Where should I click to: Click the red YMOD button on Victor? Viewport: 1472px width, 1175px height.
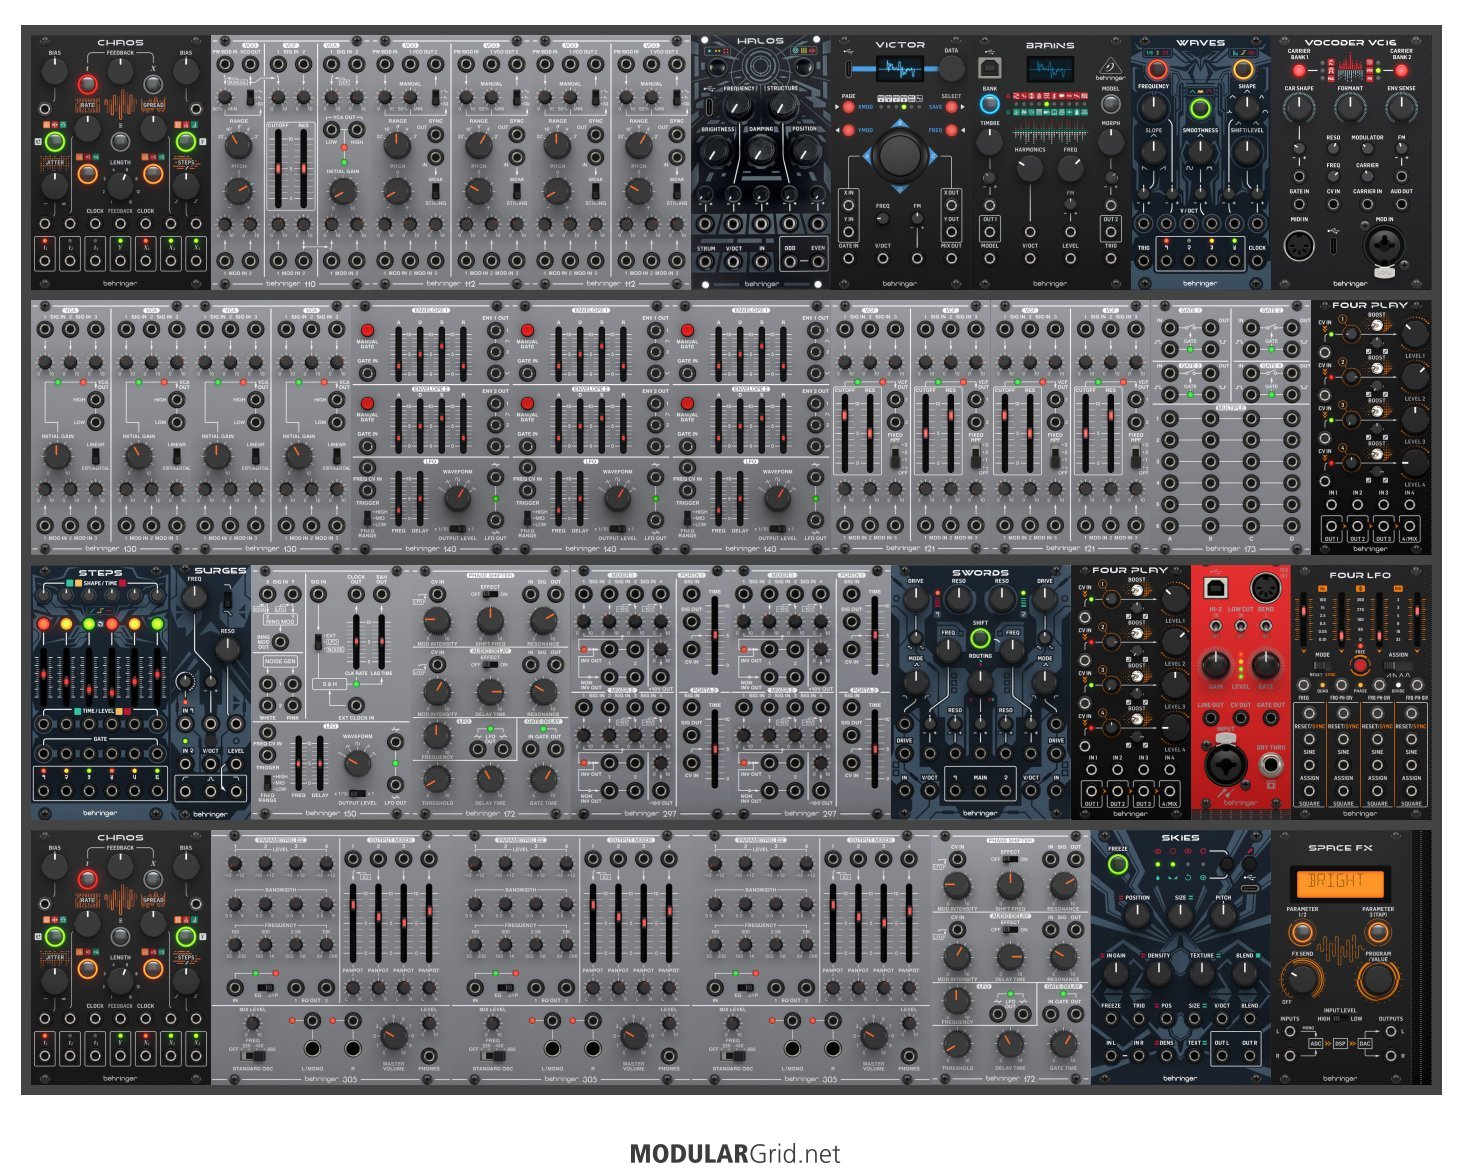848,130
